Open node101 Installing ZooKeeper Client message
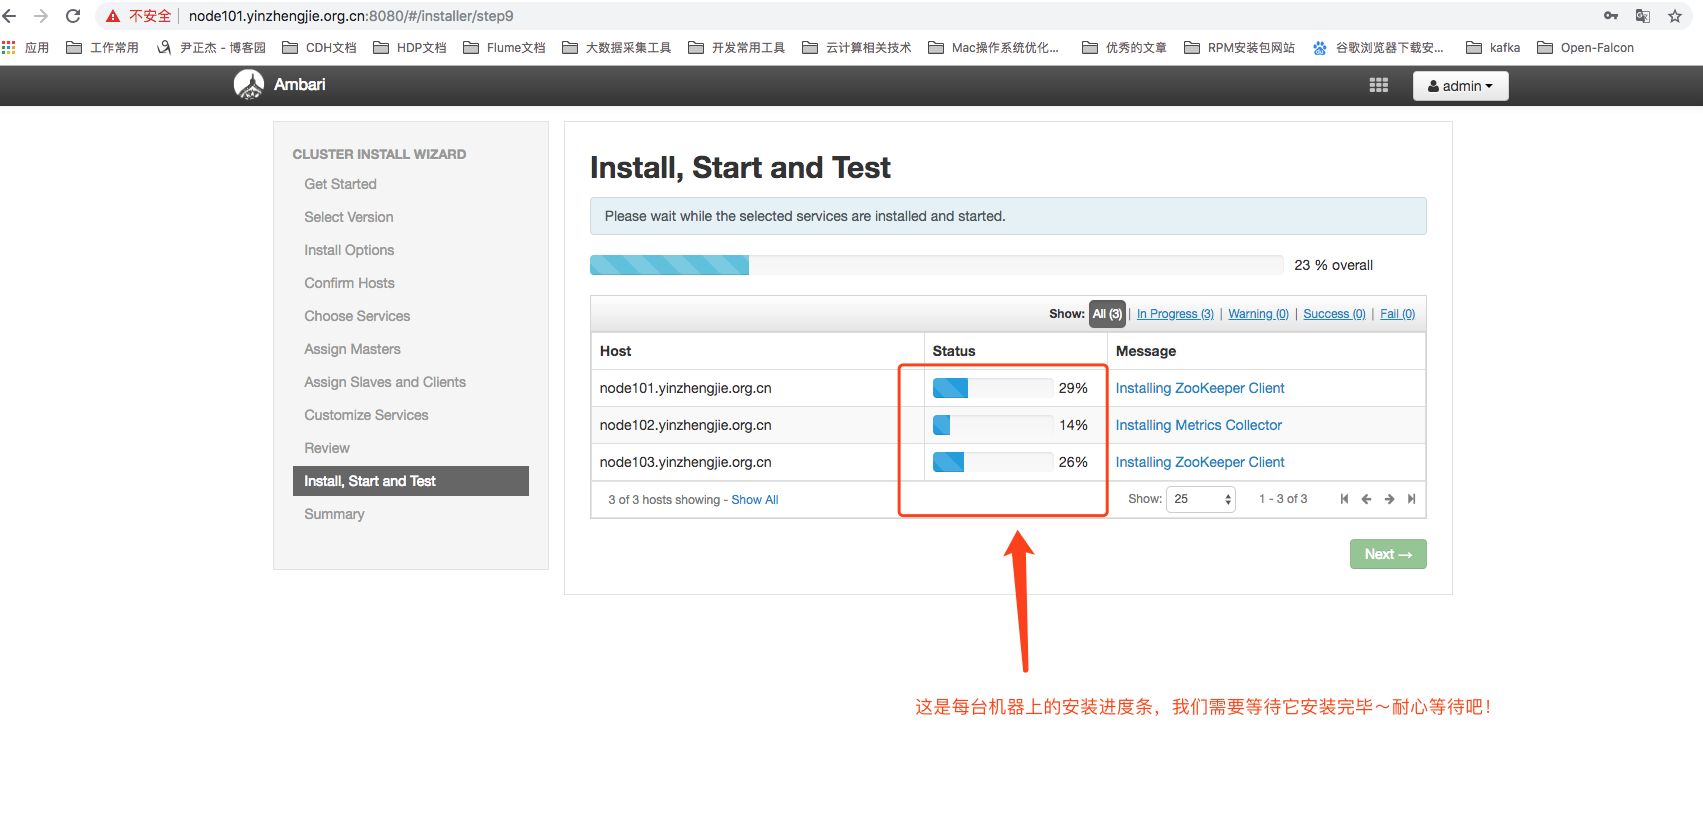This screenshot has width=1703, height=818. 1200,388
